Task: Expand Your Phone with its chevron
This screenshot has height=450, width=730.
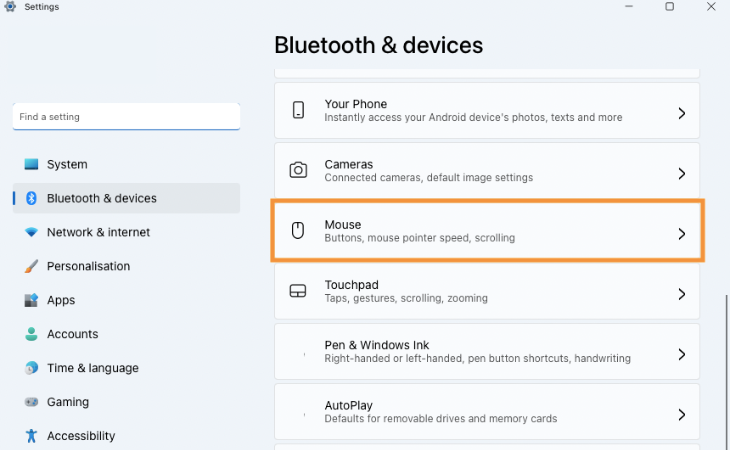Action: pyautogui.click(x=682, y=113)
